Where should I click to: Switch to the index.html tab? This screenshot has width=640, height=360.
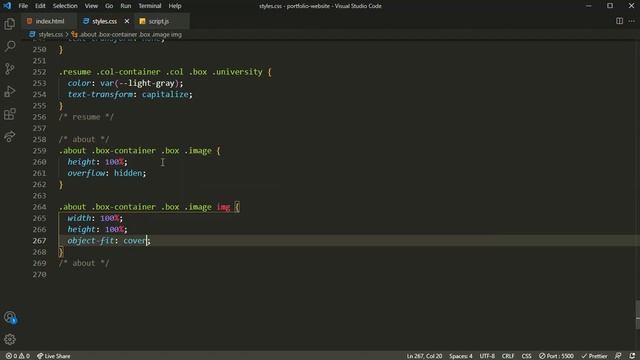coord(49,21)
